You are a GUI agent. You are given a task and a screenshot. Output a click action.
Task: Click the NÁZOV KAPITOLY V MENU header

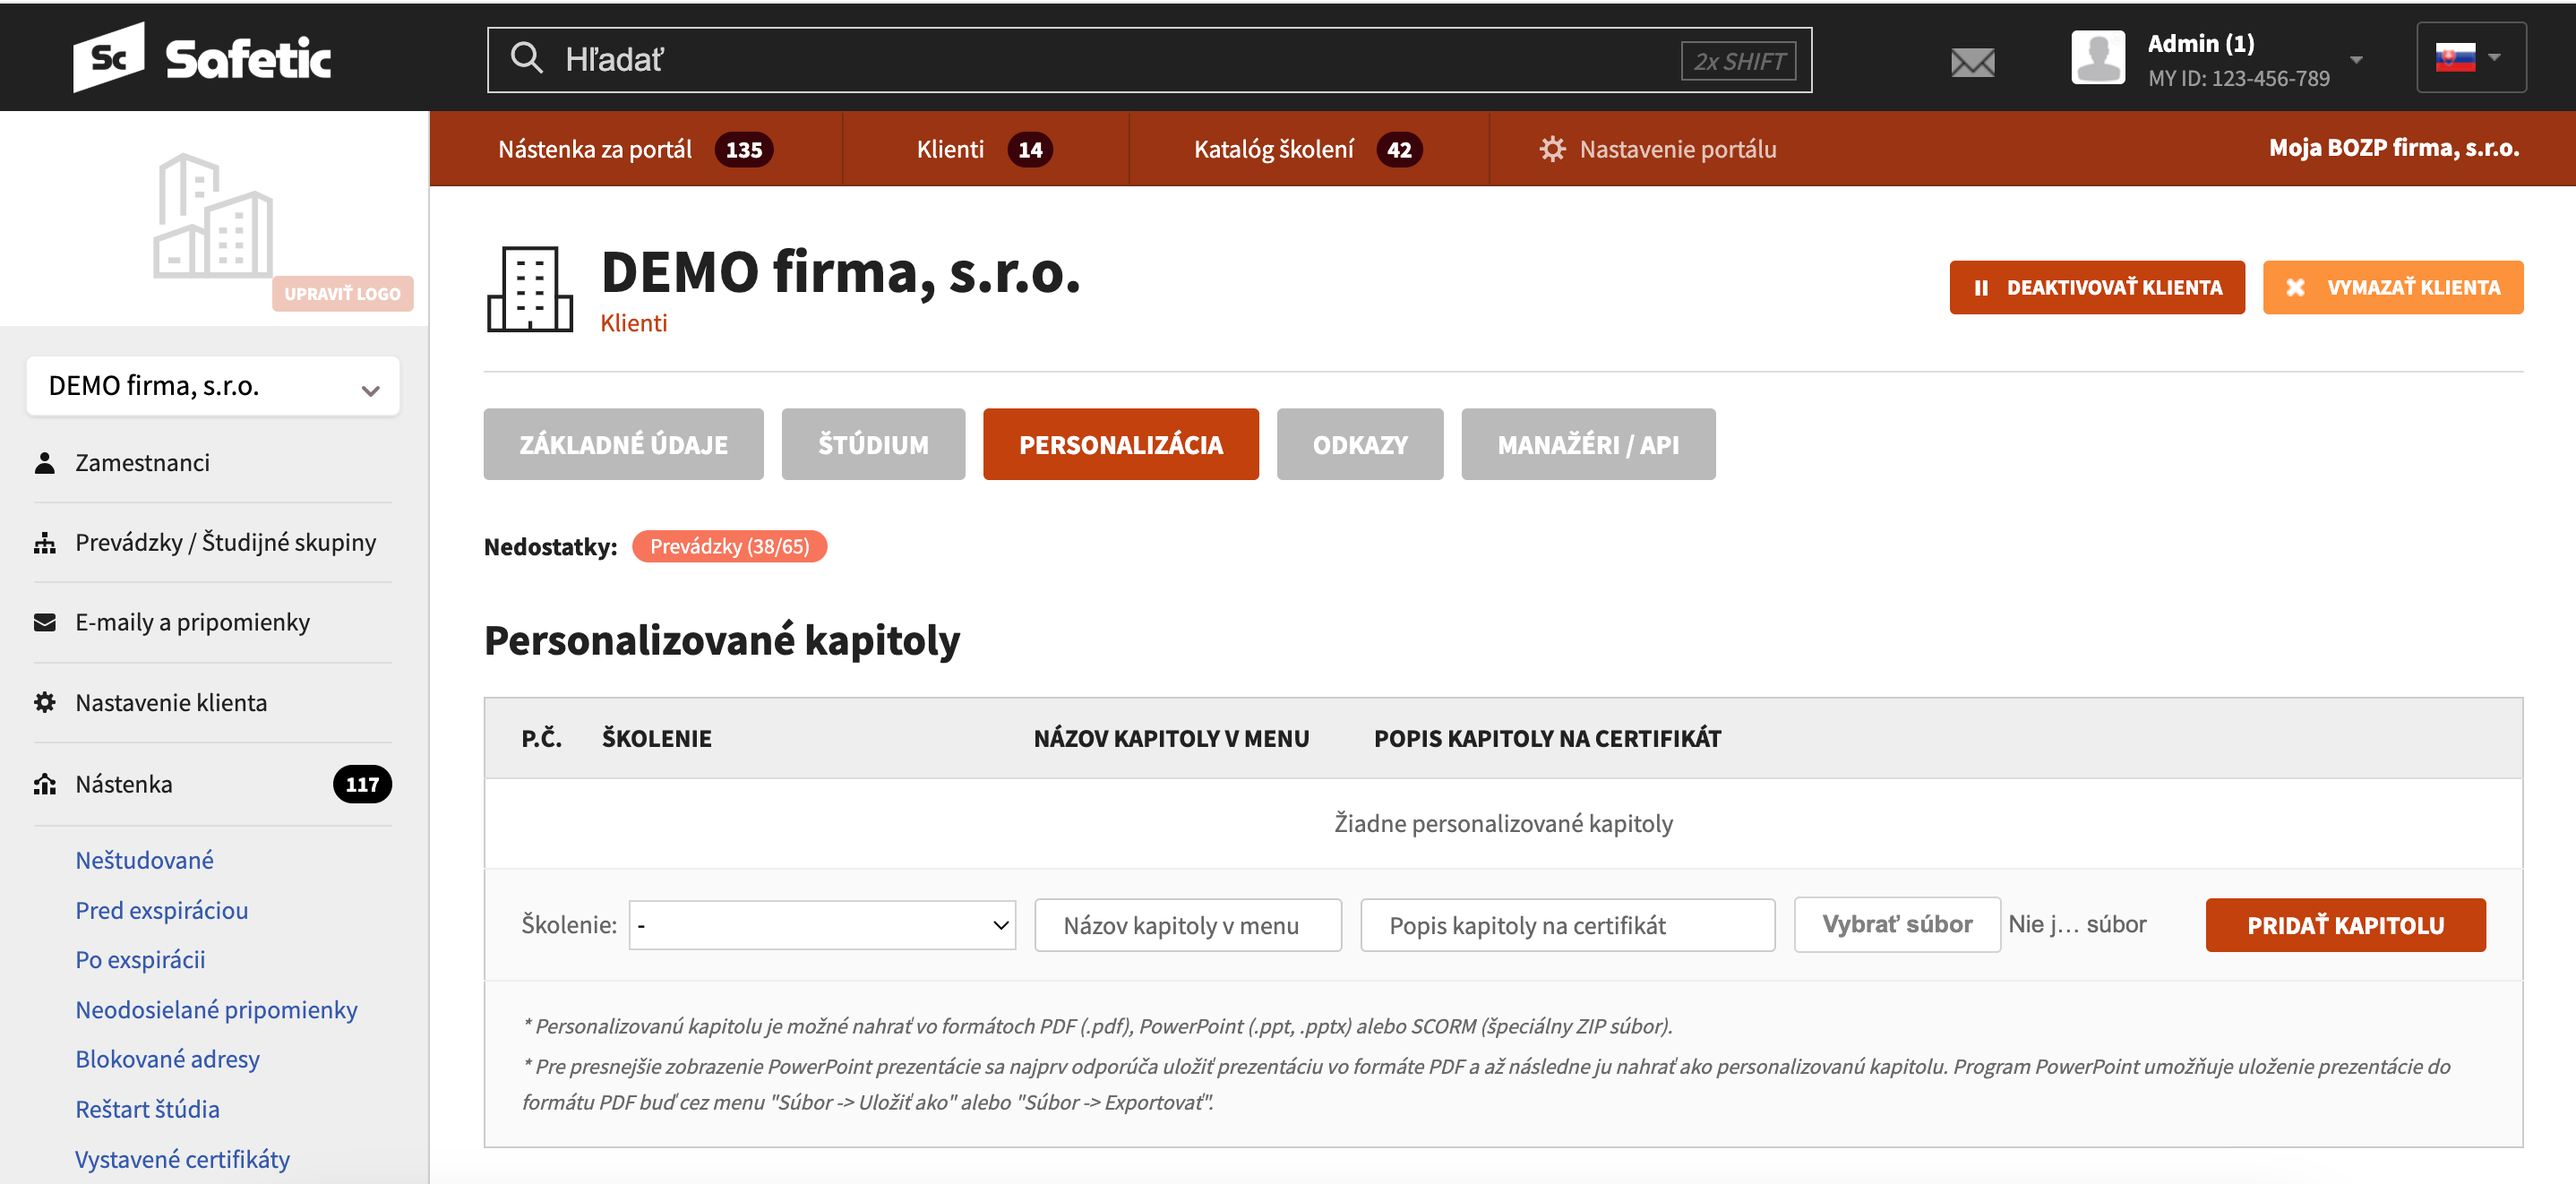click(1171, 739)
